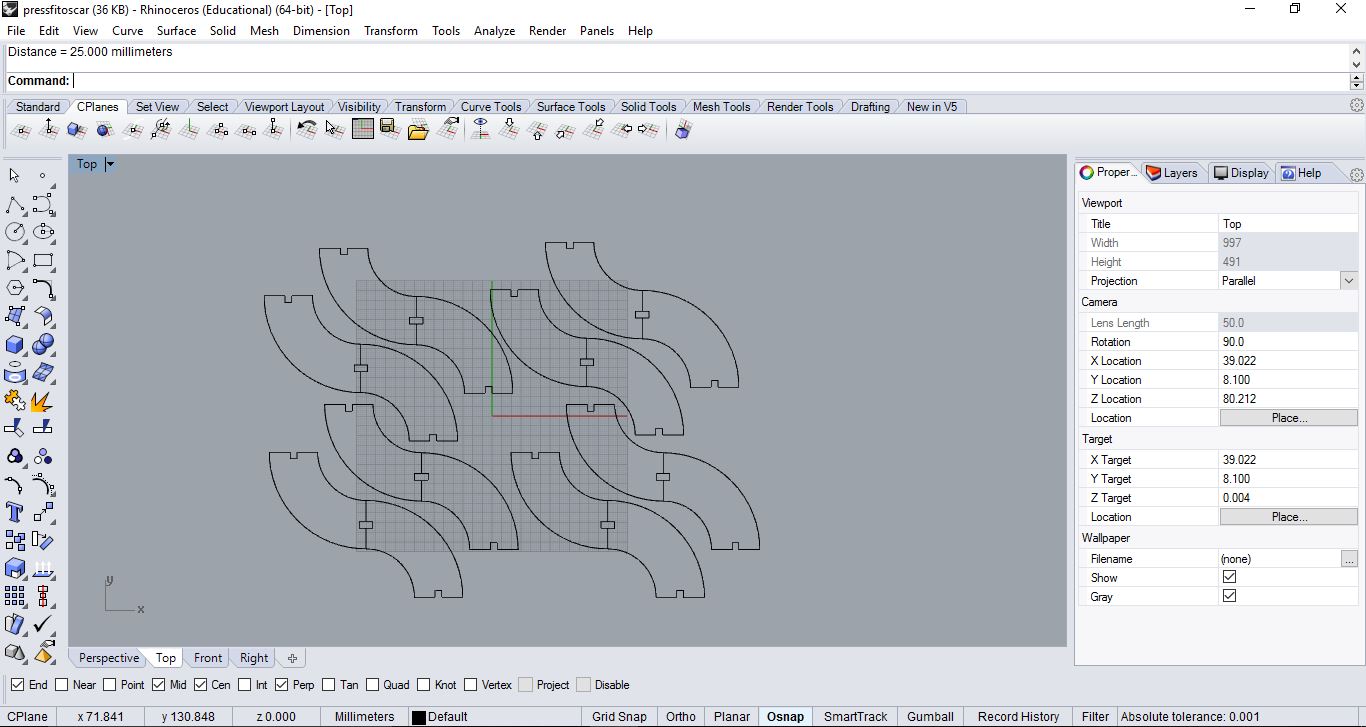
Task: Click the Group objects icon
Action: [x=15, y=456]
